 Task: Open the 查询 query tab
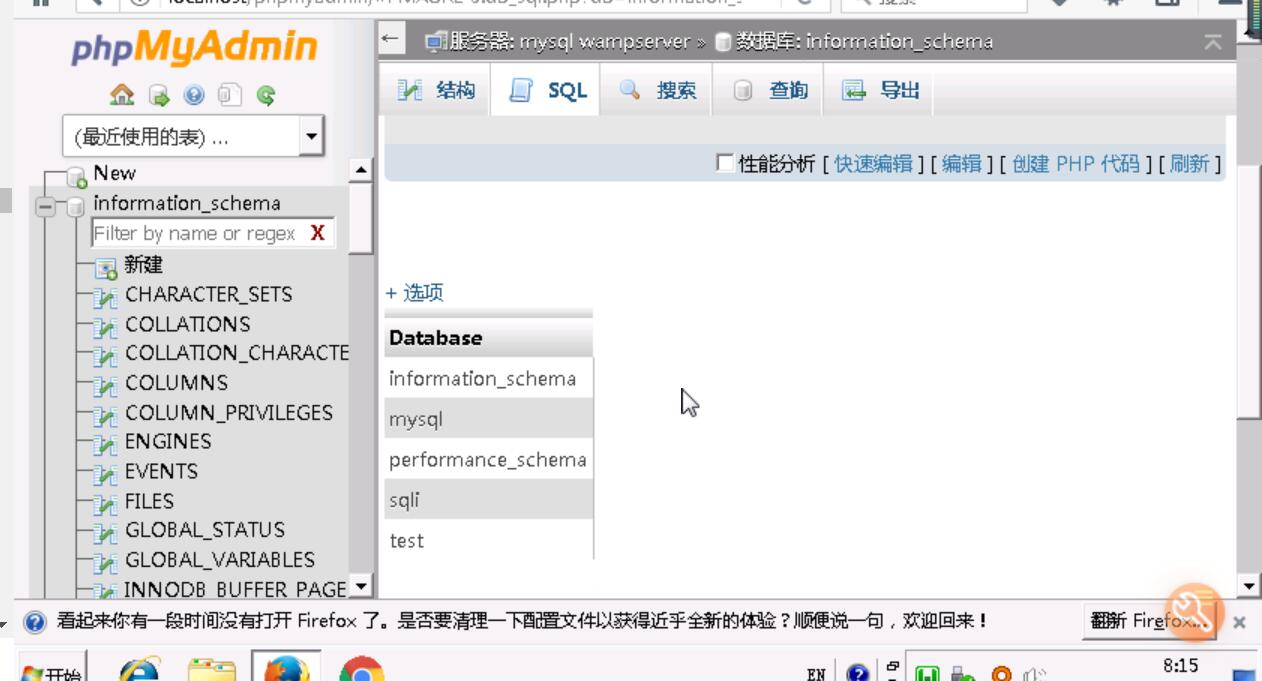pyautogui.click(x=769, y=91)
